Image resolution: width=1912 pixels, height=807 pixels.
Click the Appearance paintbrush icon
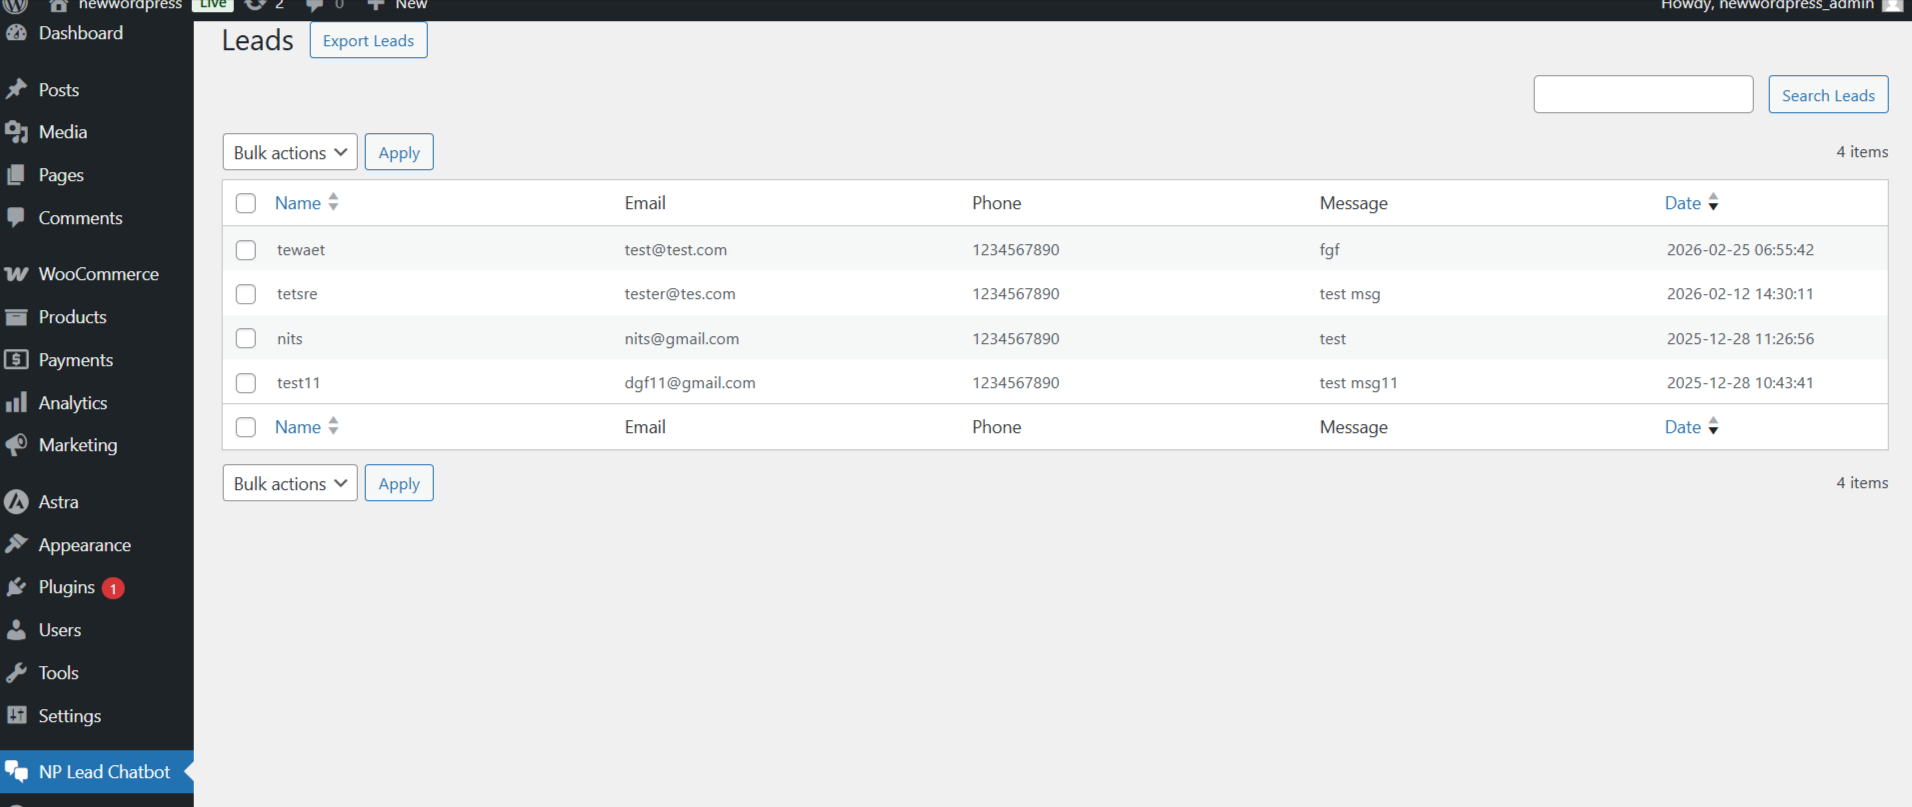(x=16, y=544)
